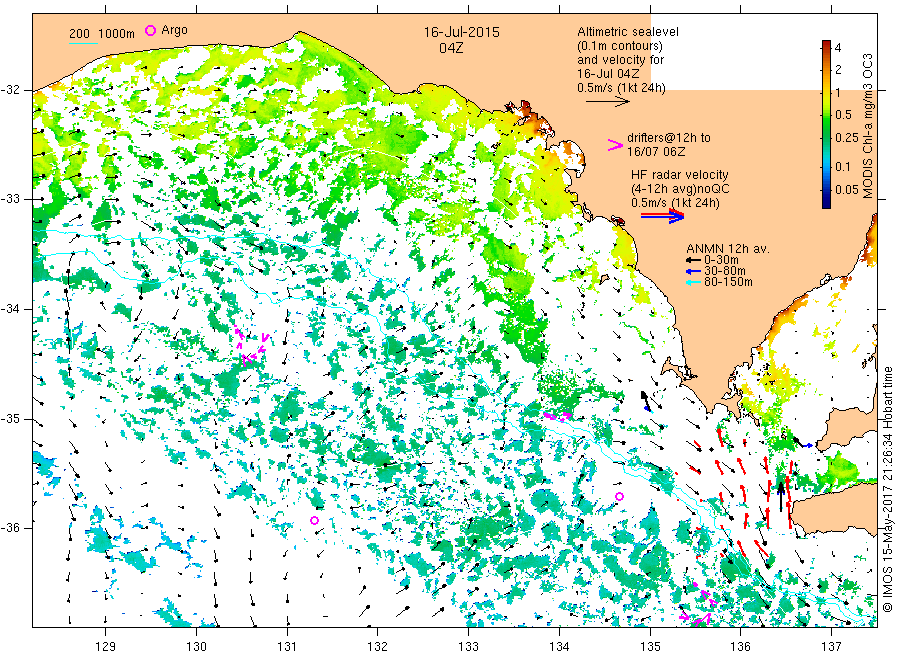Click the '4' tick label on the colorbar
This screenshot has width=900, height=660.
tap(838, 48)
